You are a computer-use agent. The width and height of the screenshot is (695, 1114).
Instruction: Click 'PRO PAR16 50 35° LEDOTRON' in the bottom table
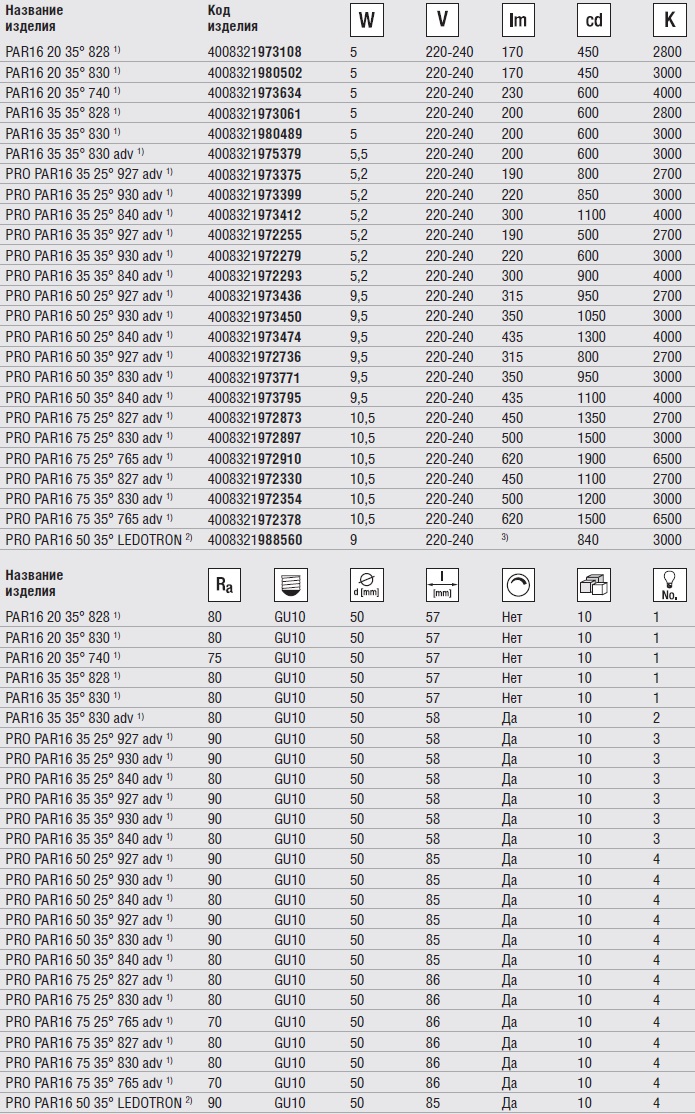[98, 1104]
